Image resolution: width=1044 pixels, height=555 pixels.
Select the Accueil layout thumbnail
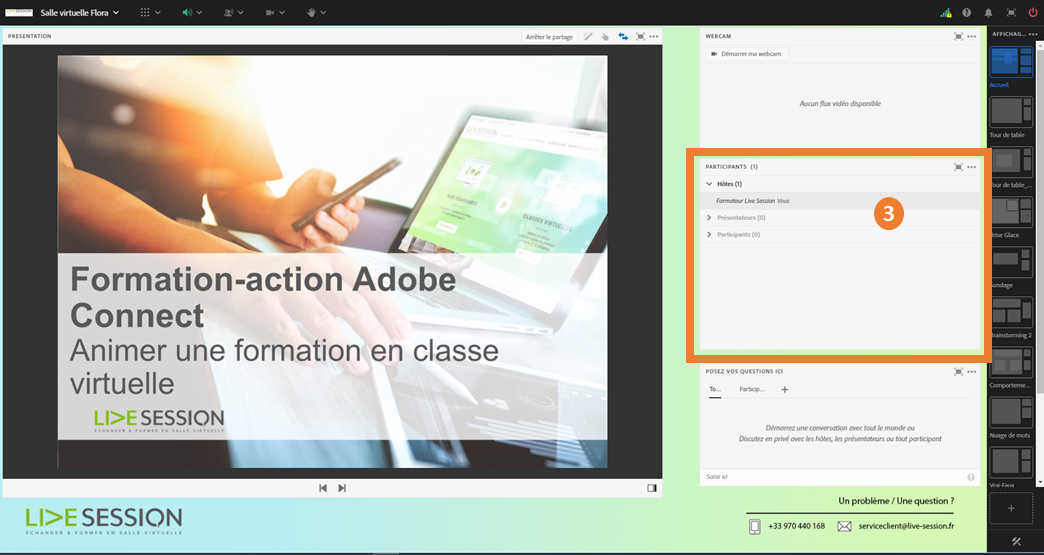[1011, 62]
